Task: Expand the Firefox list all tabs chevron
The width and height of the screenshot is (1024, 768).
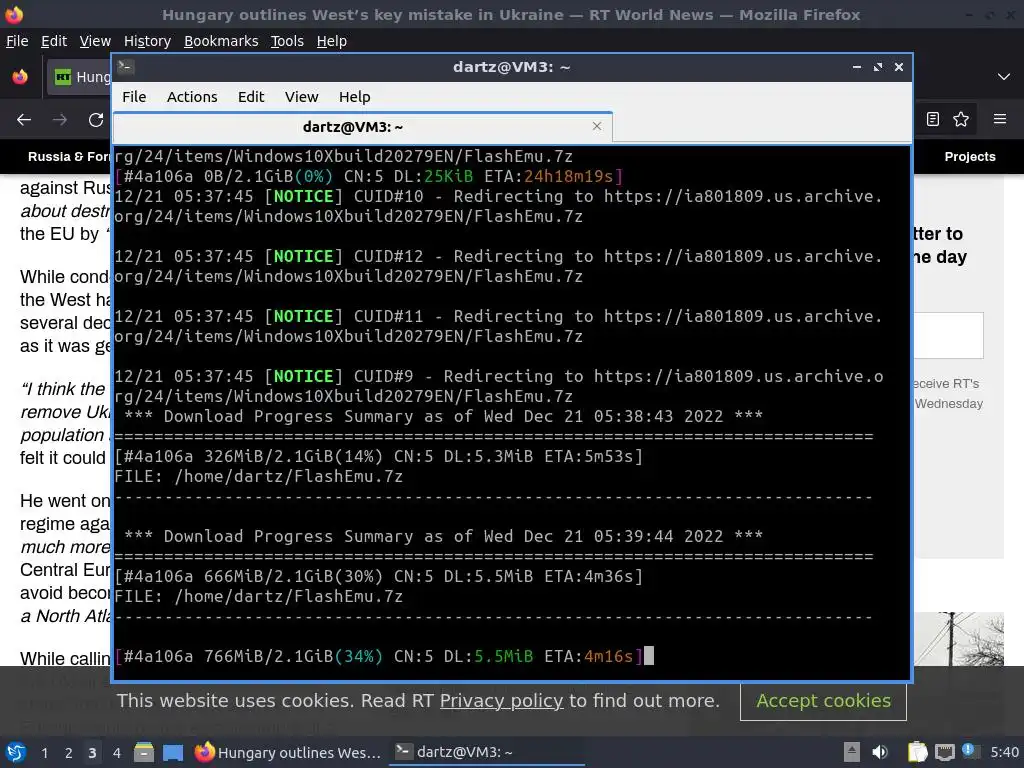Action: (1004, 77)
